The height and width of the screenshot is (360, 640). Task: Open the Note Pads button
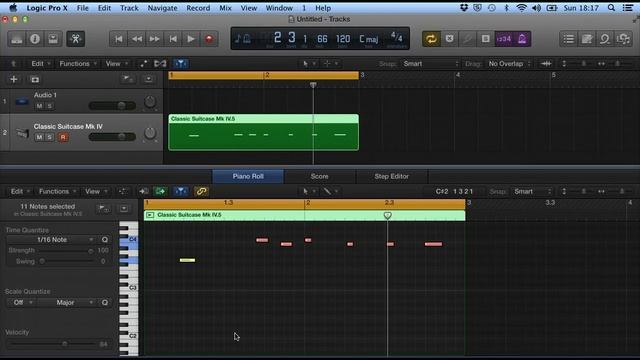coord(587,39)
